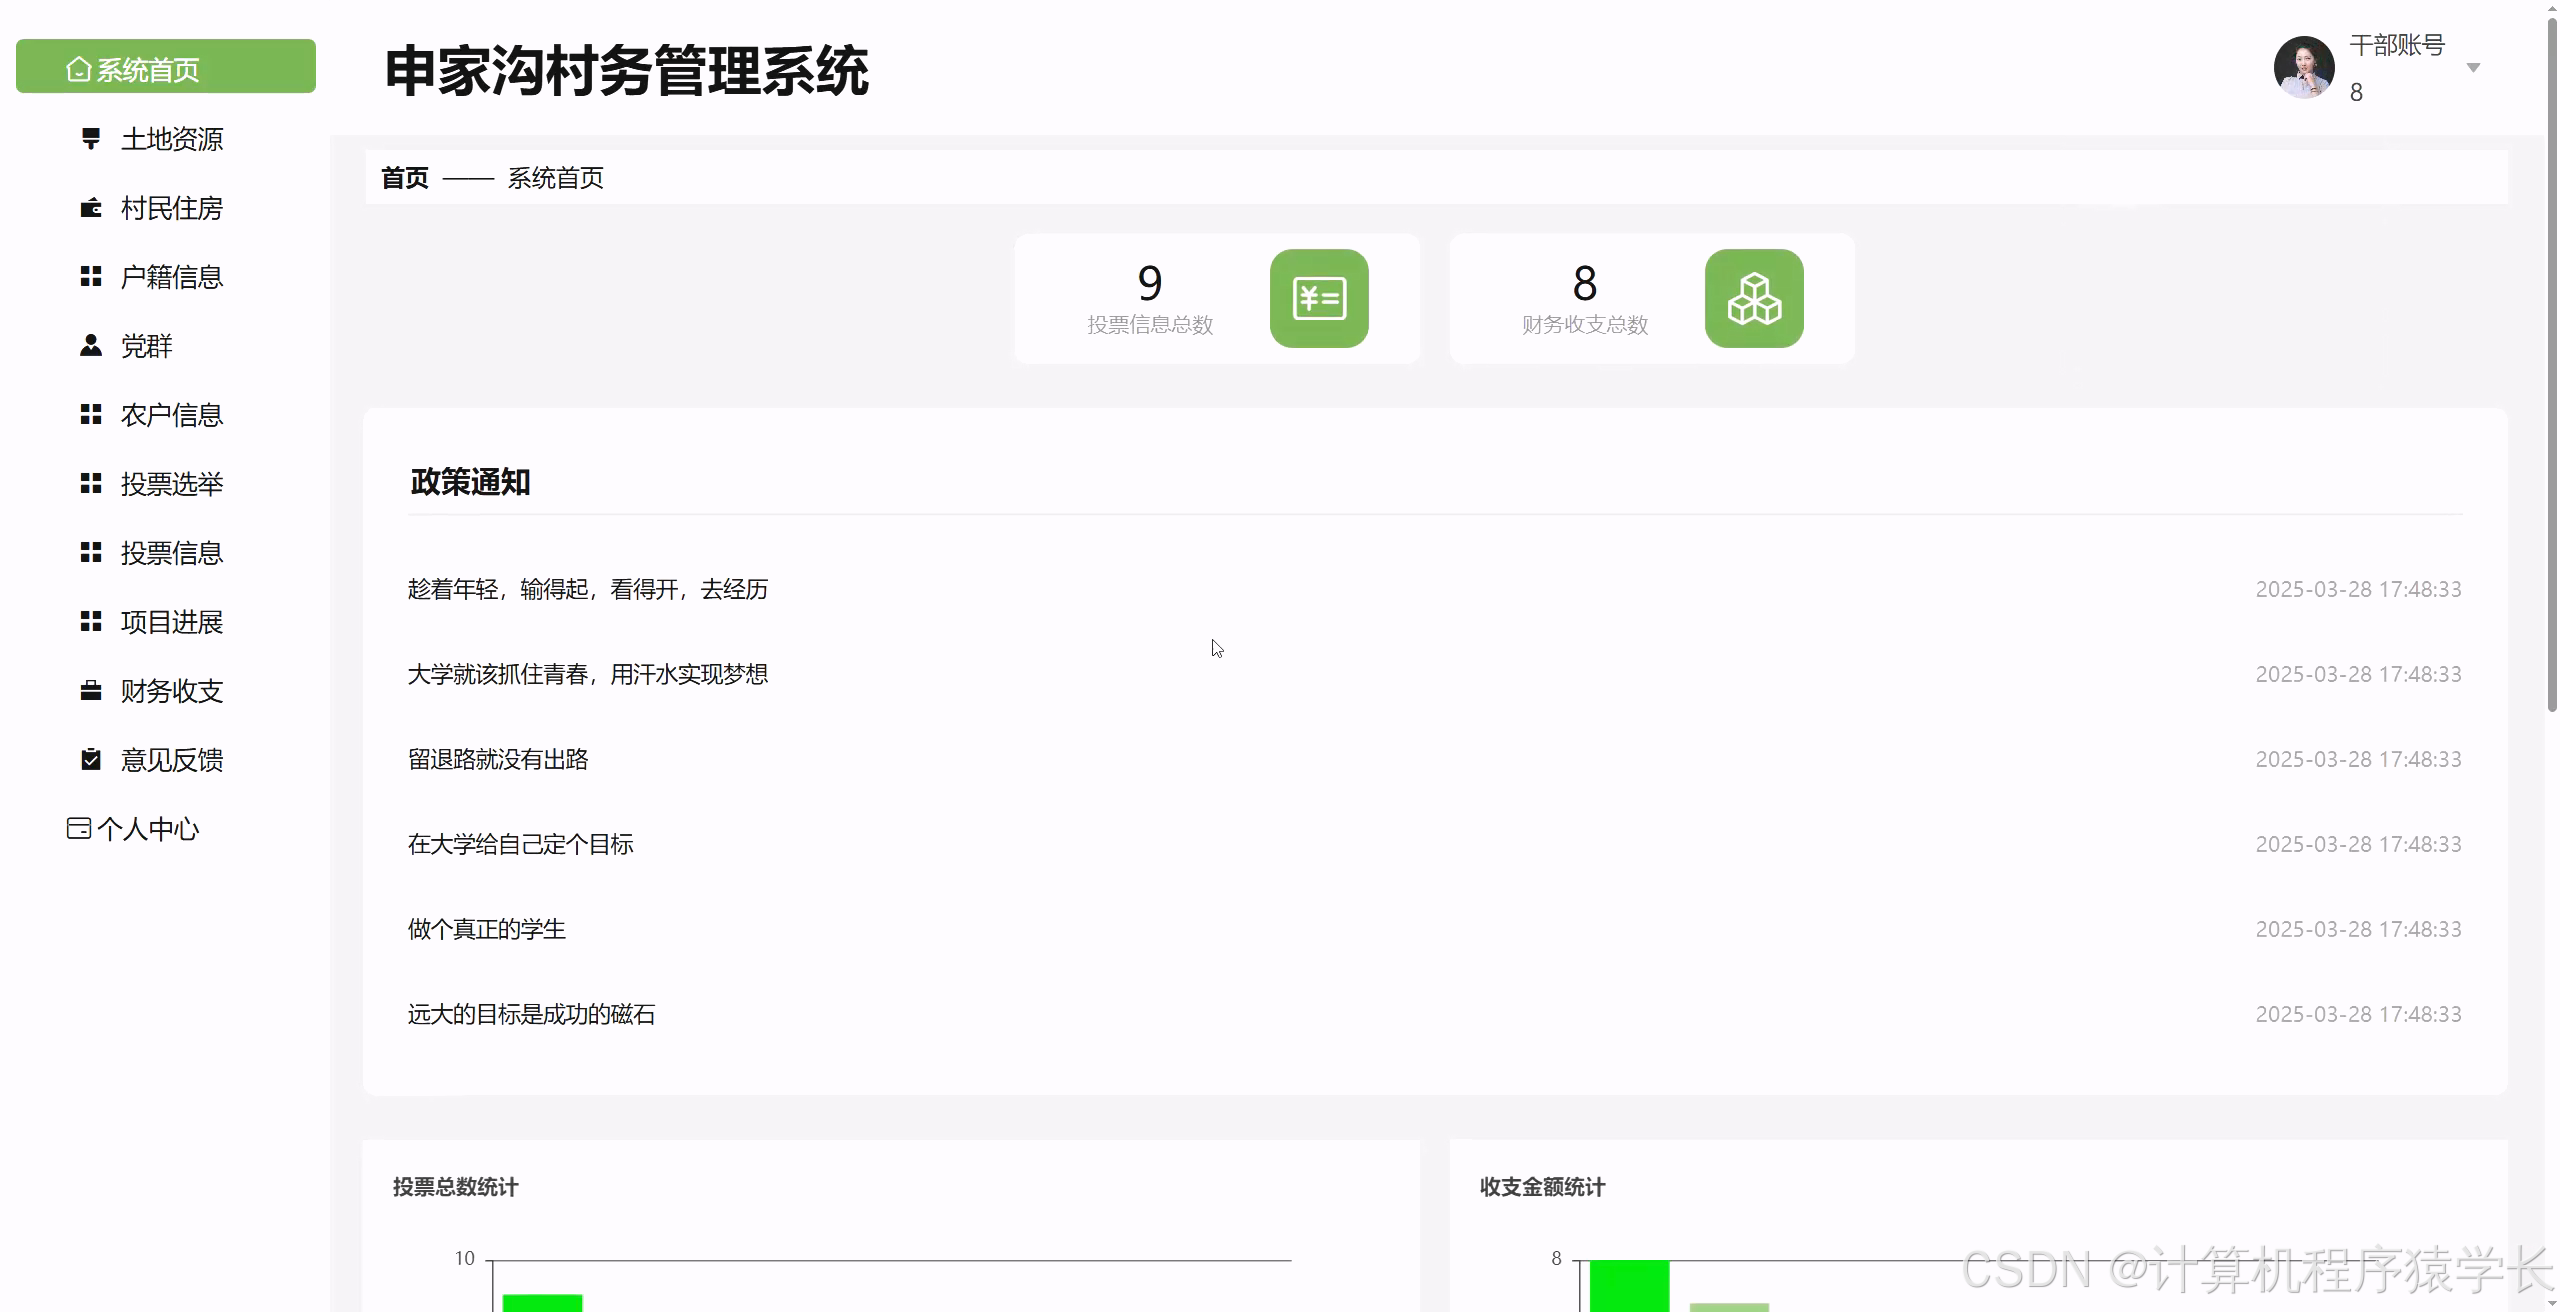Screen dimensions: 2560x1312
Task: Click the 首页 breadcrumb link
Action: [x=404, y=177]
